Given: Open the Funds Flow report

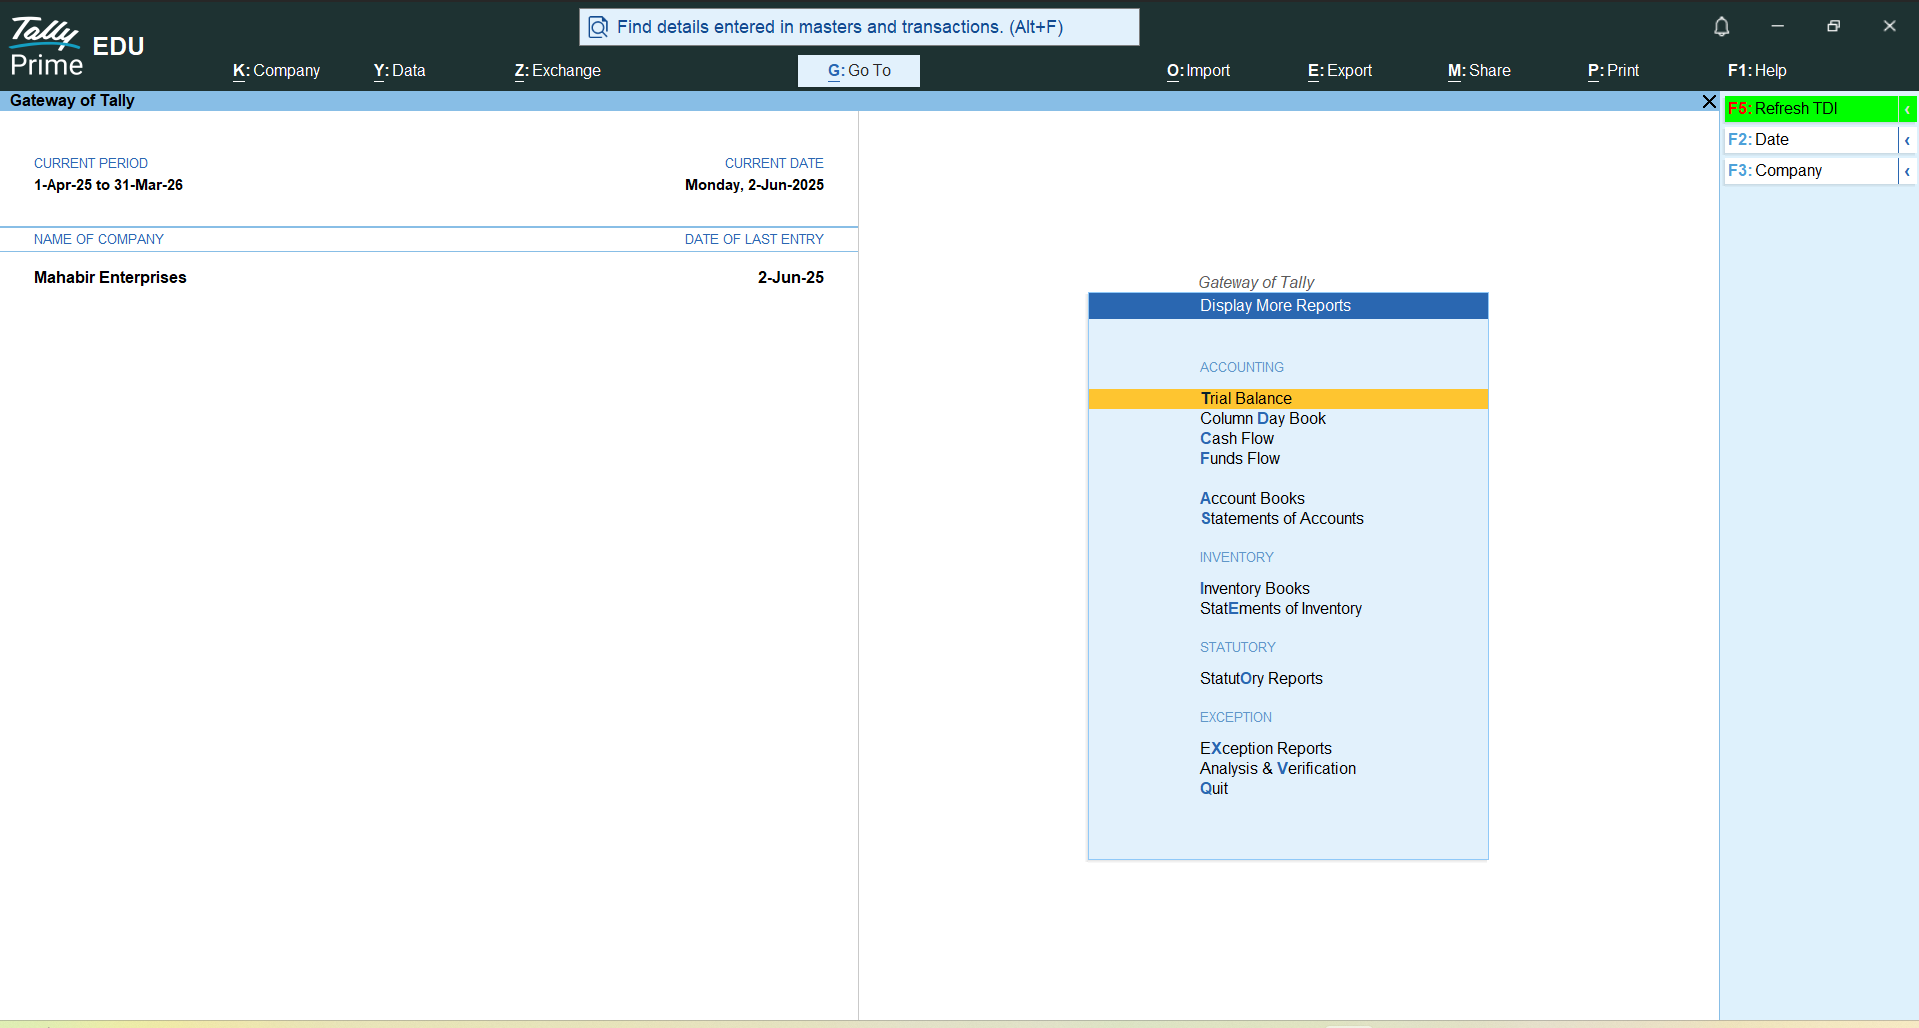Looking at the screenshot, I should tap(1240, 459).
